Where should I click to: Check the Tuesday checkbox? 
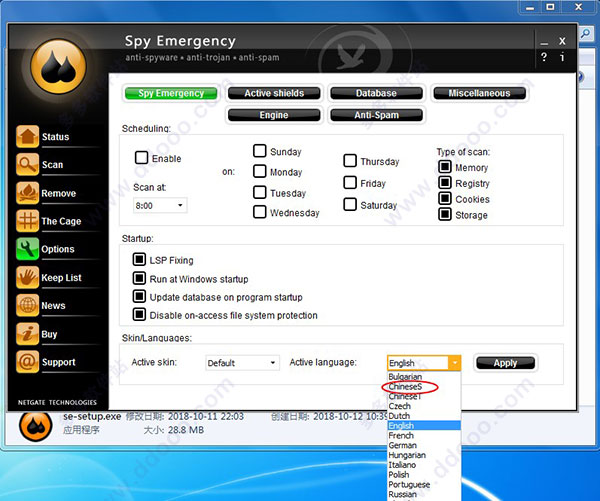(x=260, y=192)
